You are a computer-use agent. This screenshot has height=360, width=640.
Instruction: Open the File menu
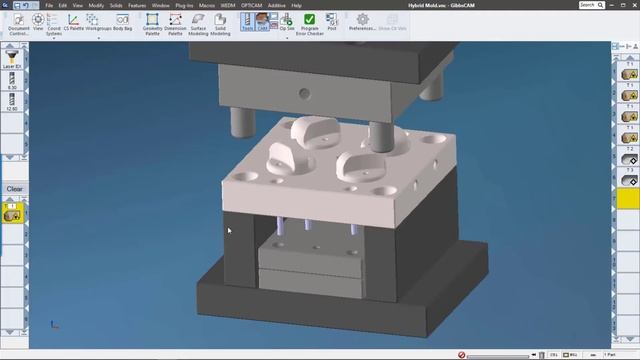click(49, 6)
